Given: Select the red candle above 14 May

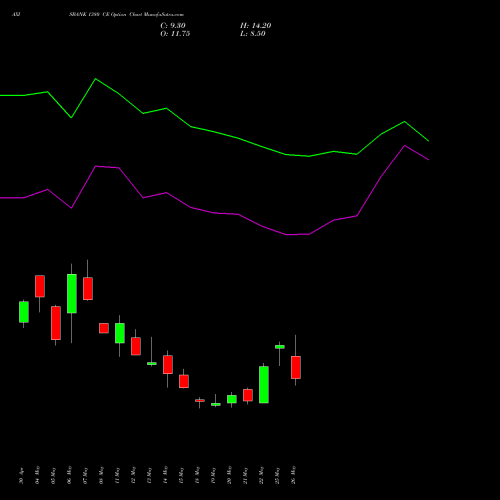Looking at the screenshot, I should [168, 365].
